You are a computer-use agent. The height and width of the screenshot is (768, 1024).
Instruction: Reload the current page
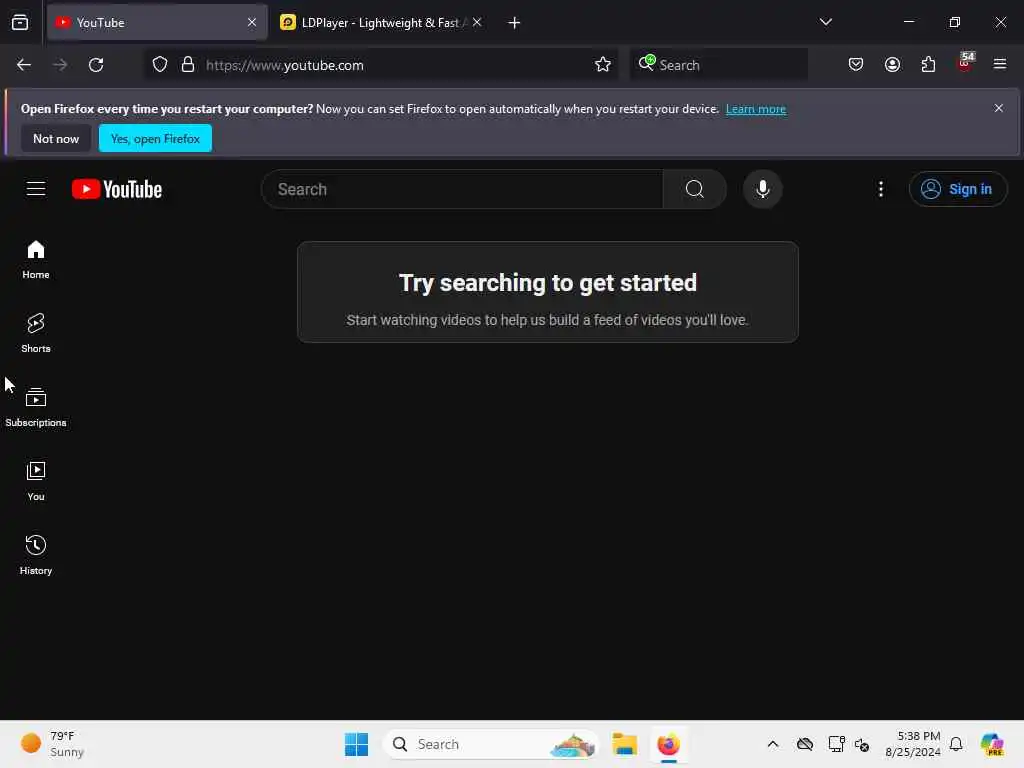(x=96, y=65)
